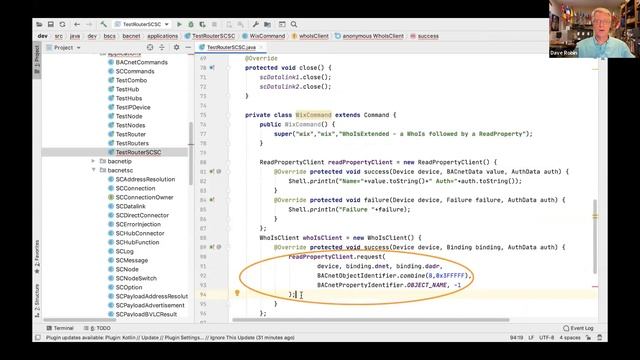Open the Terminal tool window
The height and width of the screenshot is (360, 640).
[60, 328]
